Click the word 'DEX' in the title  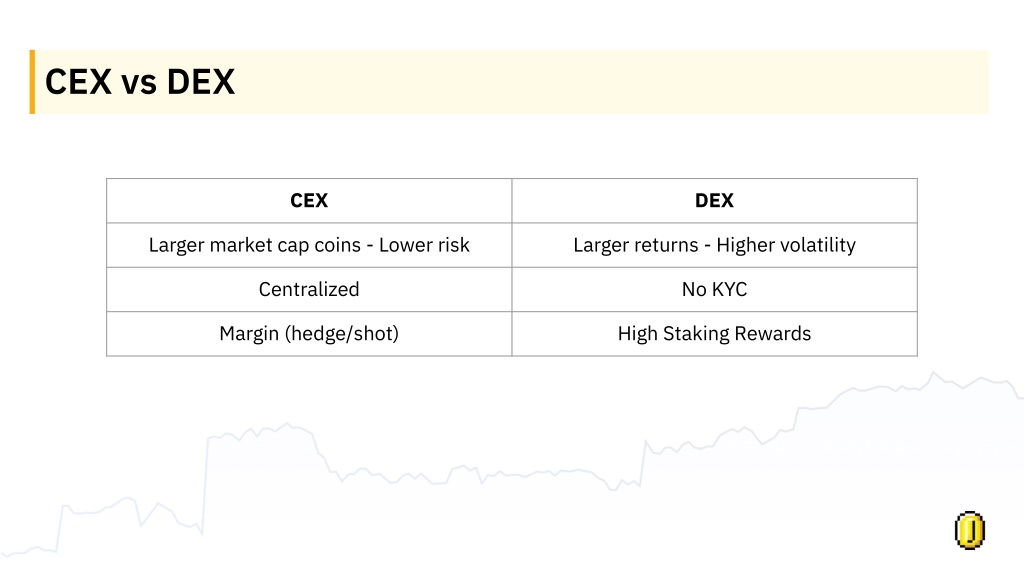200,82
